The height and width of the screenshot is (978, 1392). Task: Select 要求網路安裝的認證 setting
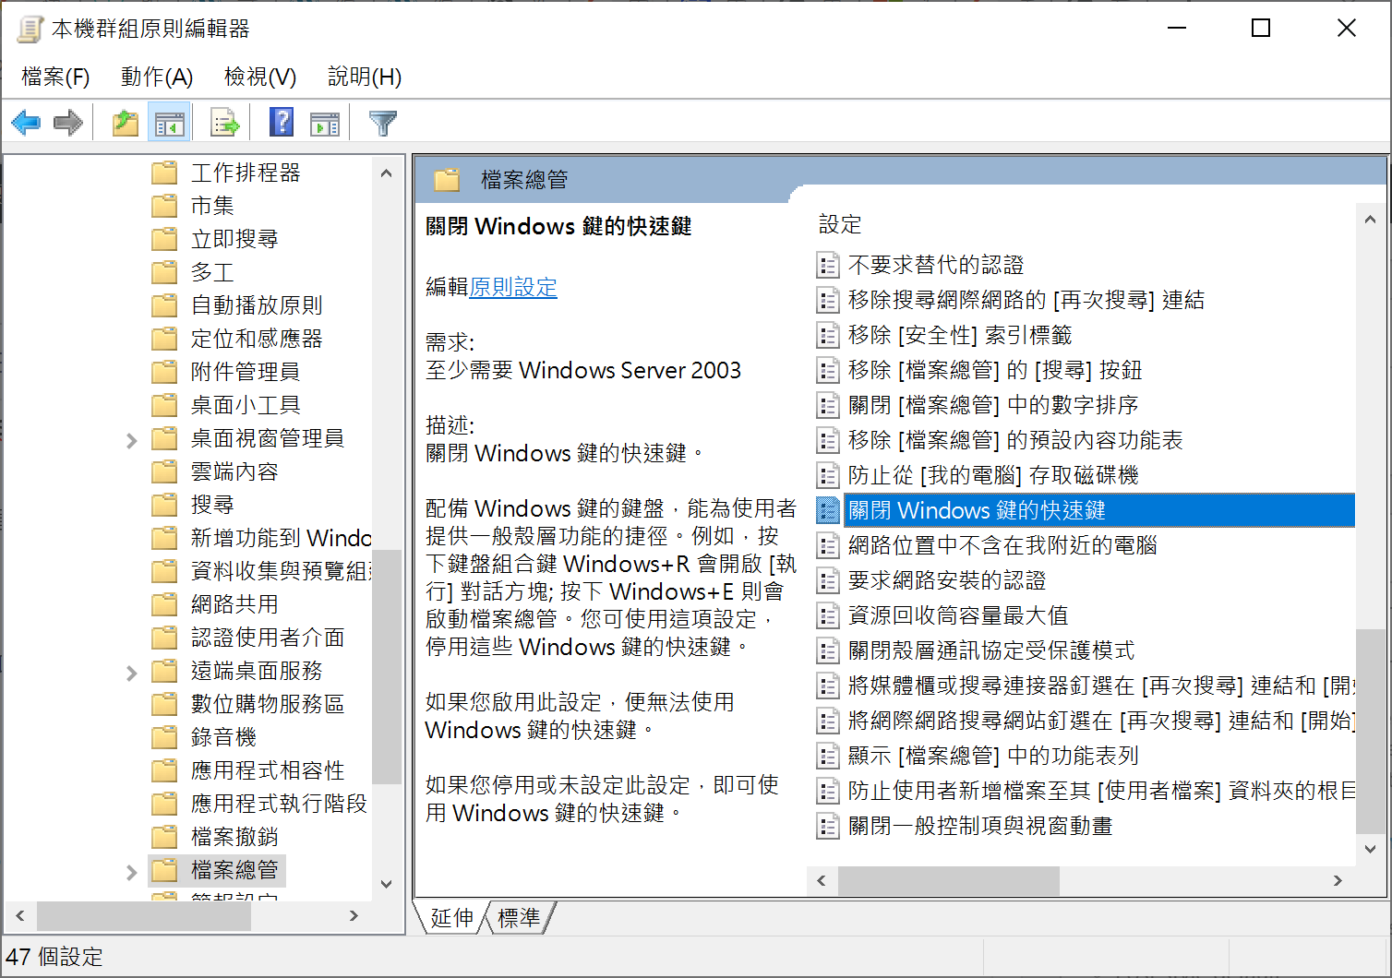(x=947, y=581)
